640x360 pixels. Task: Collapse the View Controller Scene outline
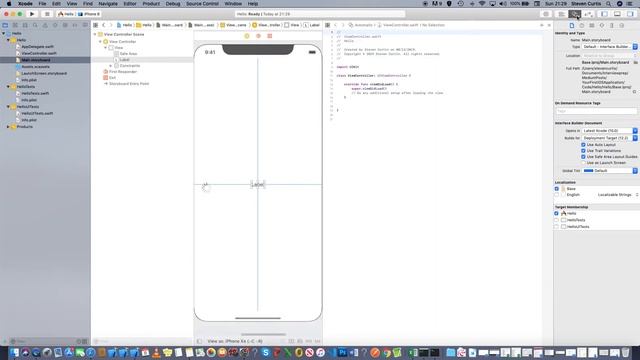click(x=96, y=34)
